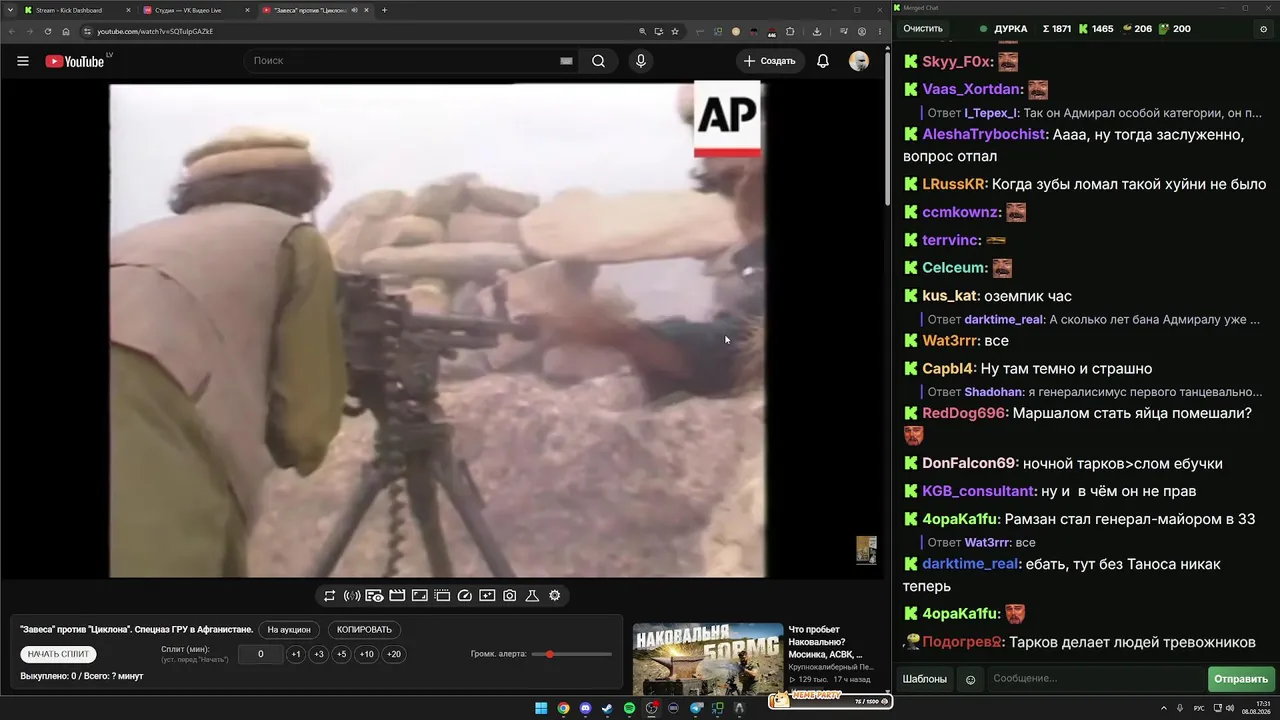Add 3 minutes with the +3 button
Image resolution: width=1280 pixels, height=720 pixels.
(318, 655)
